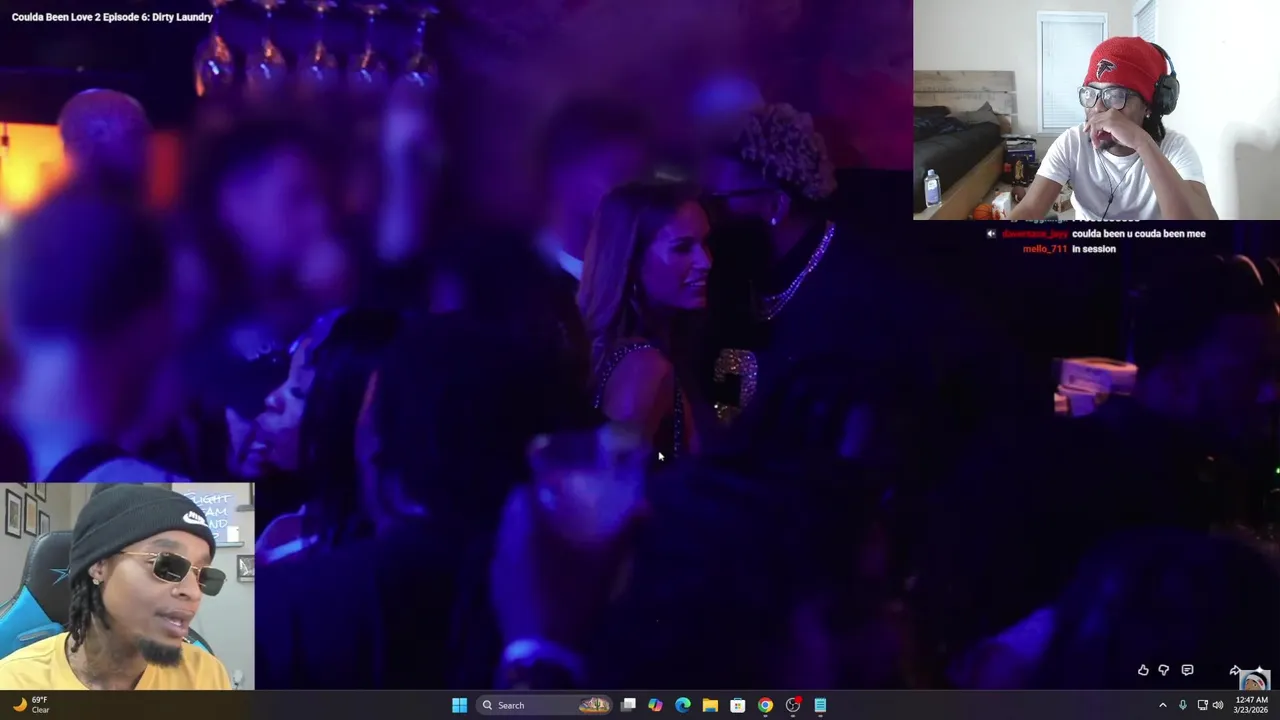Open the Notepad app on the taskbar
Screen dimensions: 1280x720
coord(820,705)
